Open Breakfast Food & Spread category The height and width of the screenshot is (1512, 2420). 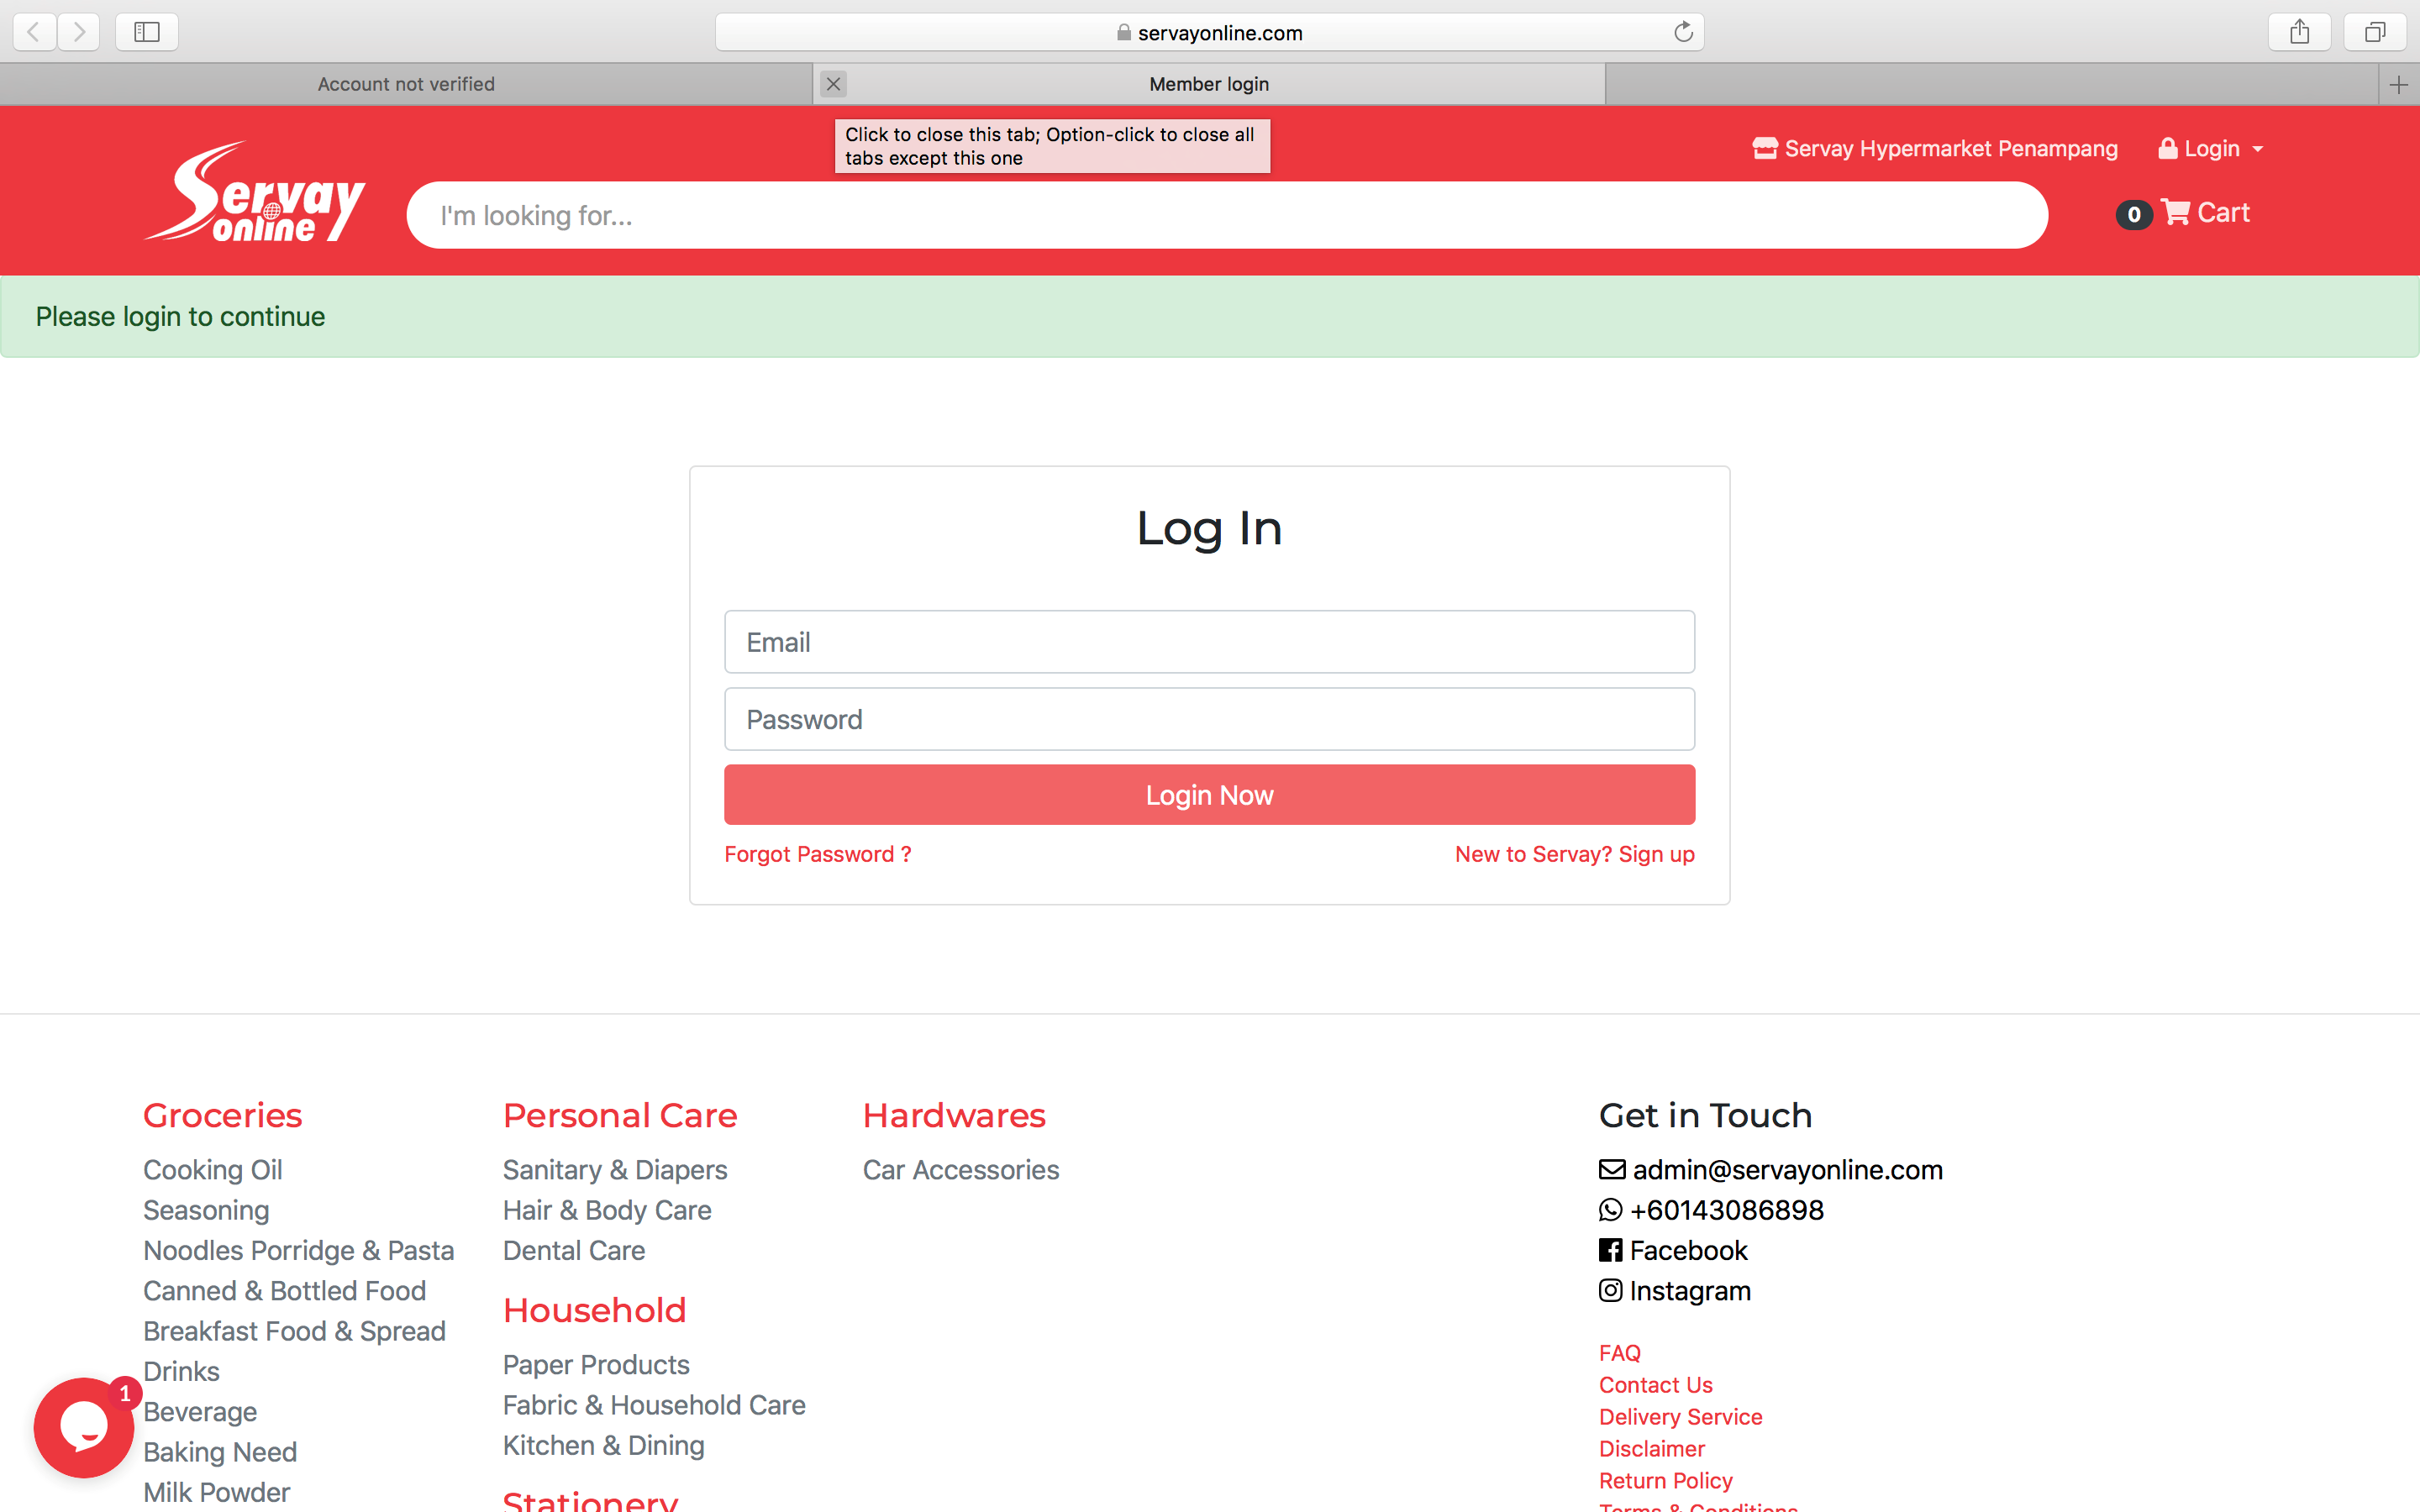tap(294, 1331)
